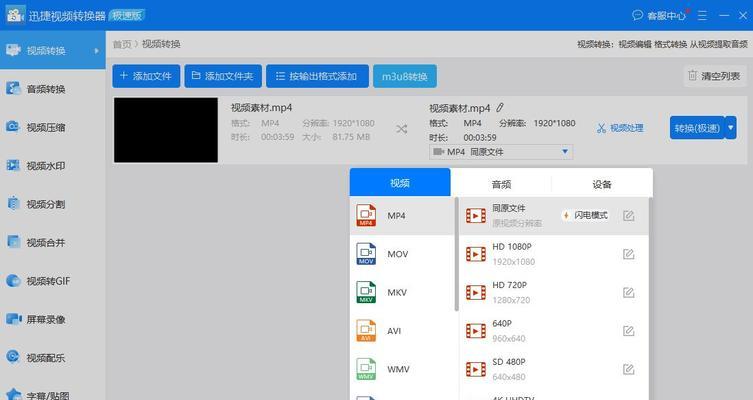Click 按输出格式添加 button
Image resolution: width=753 pixels, height=400 pixels.
pyautogui.click(x=317, y=76)
